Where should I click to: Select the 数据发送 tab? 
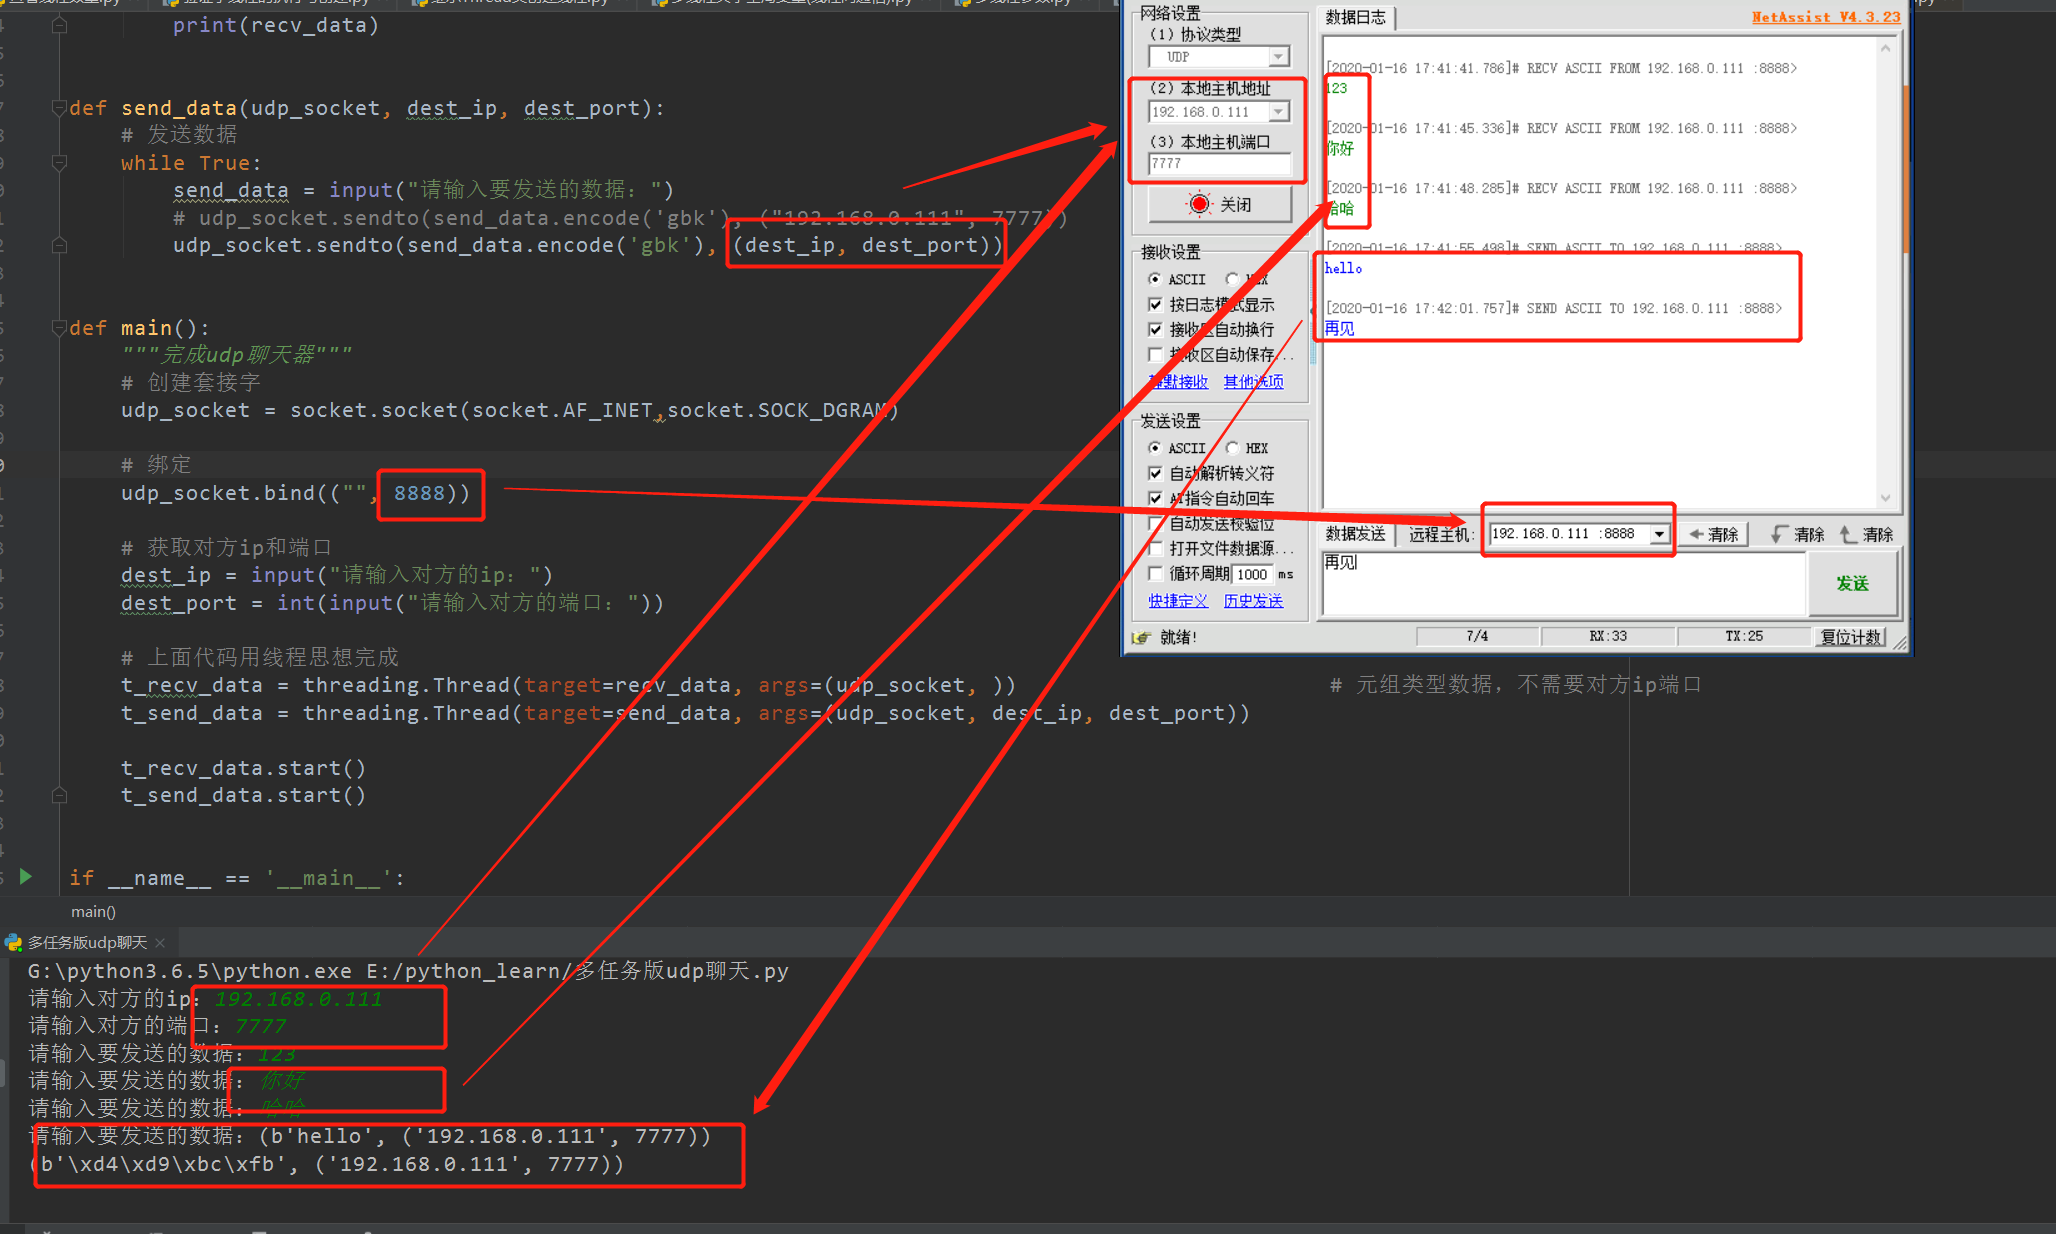[1355, 534]
